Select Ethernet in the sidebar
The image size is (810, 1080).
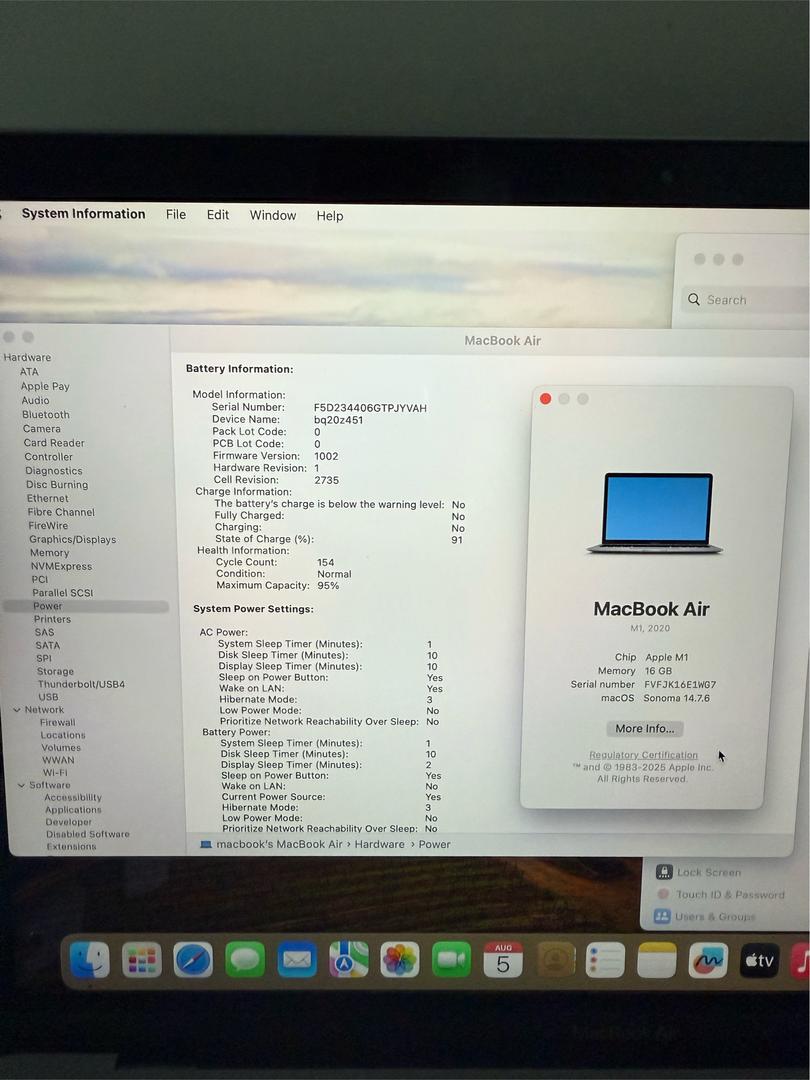pos(48,499)
